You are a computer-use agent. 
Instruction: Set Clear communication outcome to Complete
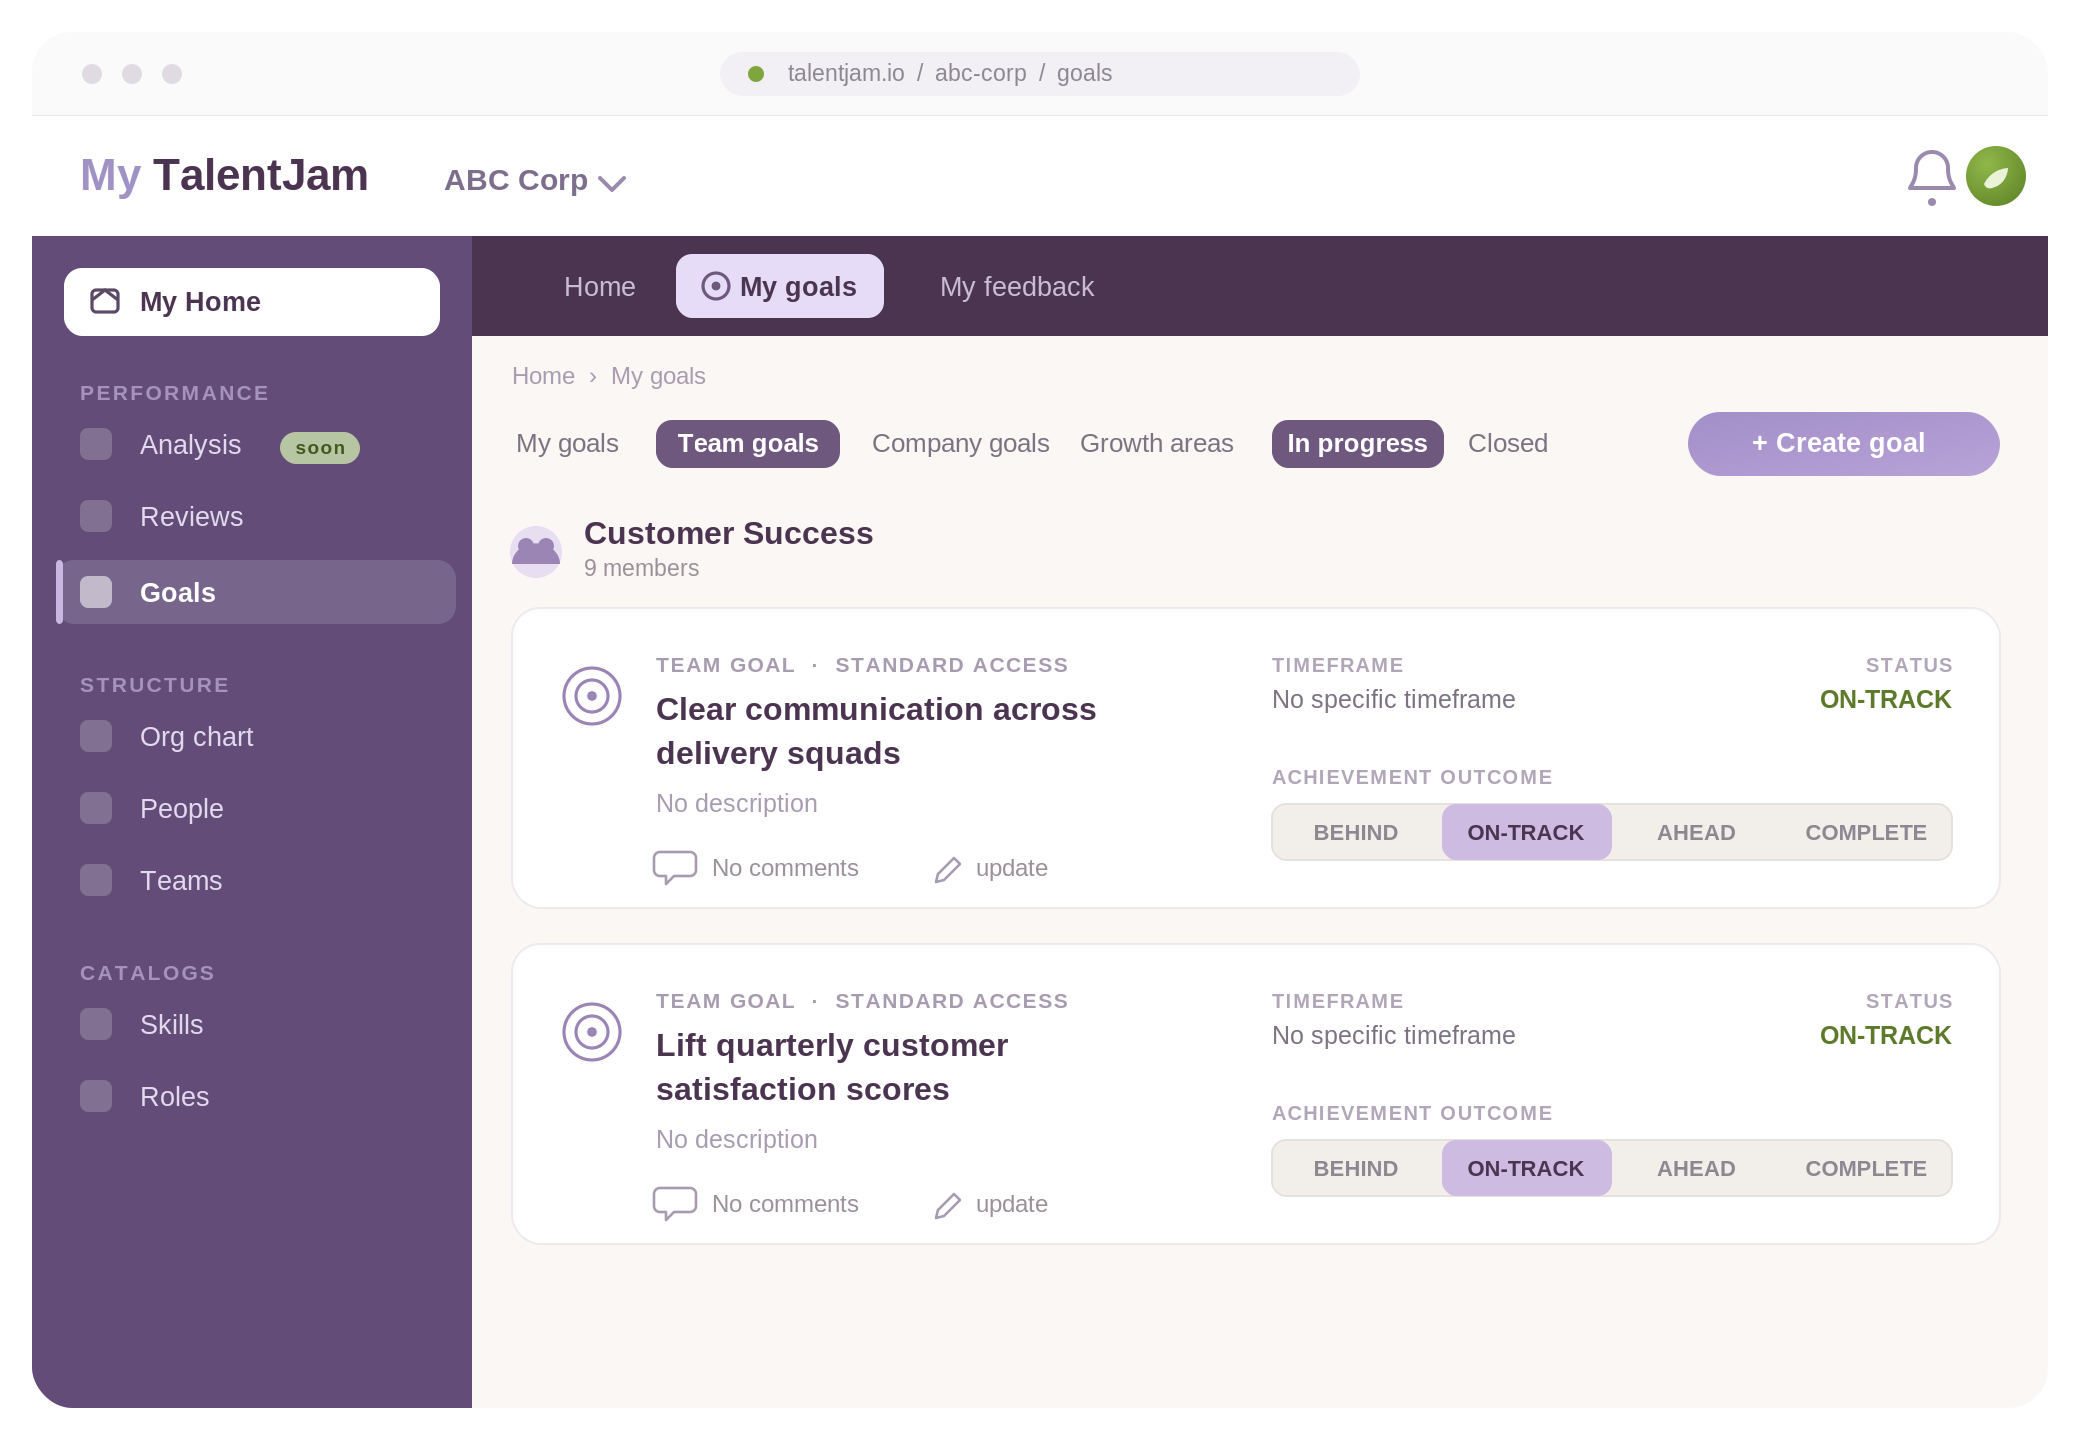click(1866, 832)
